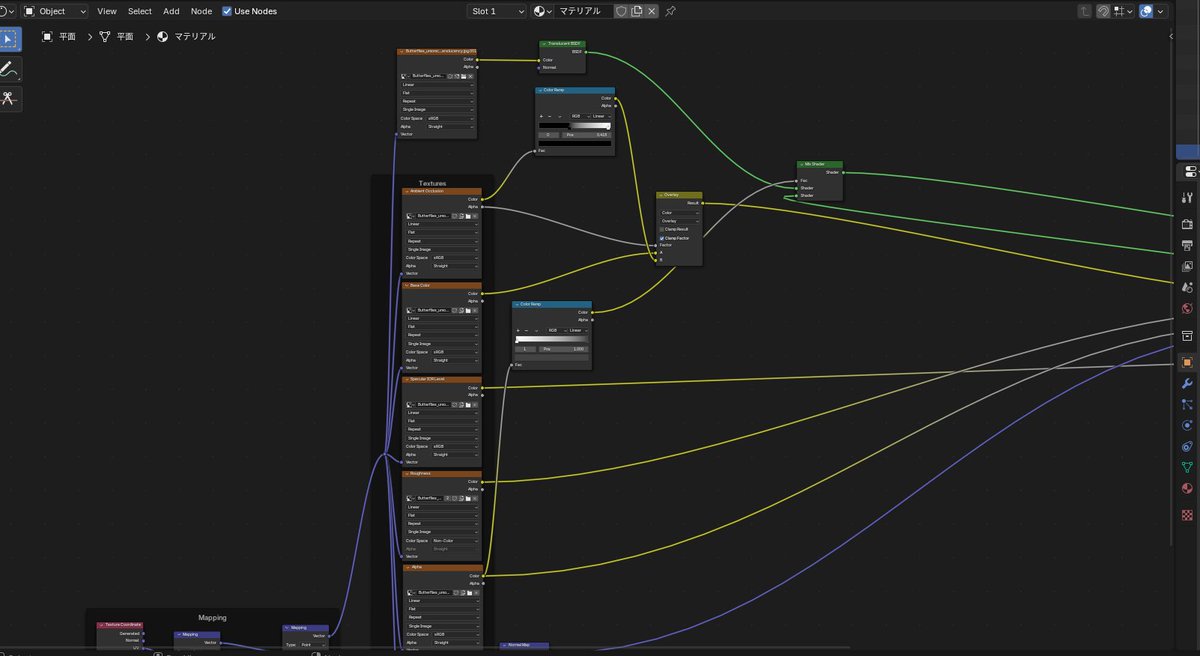Open Color Space dropdown in Roughness node
1200x656 pixels.
click(455, 540)
